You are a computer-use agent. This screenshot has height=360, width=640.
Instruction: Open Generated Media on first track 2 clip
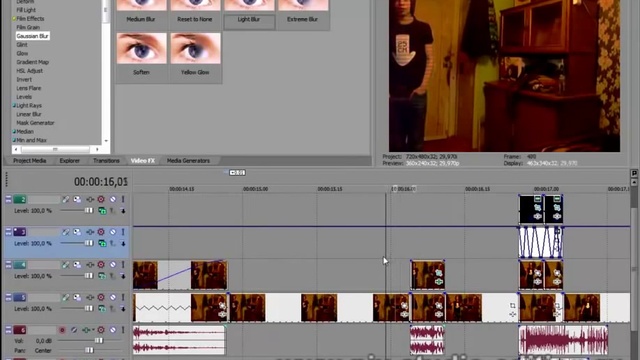click(538, 199)
